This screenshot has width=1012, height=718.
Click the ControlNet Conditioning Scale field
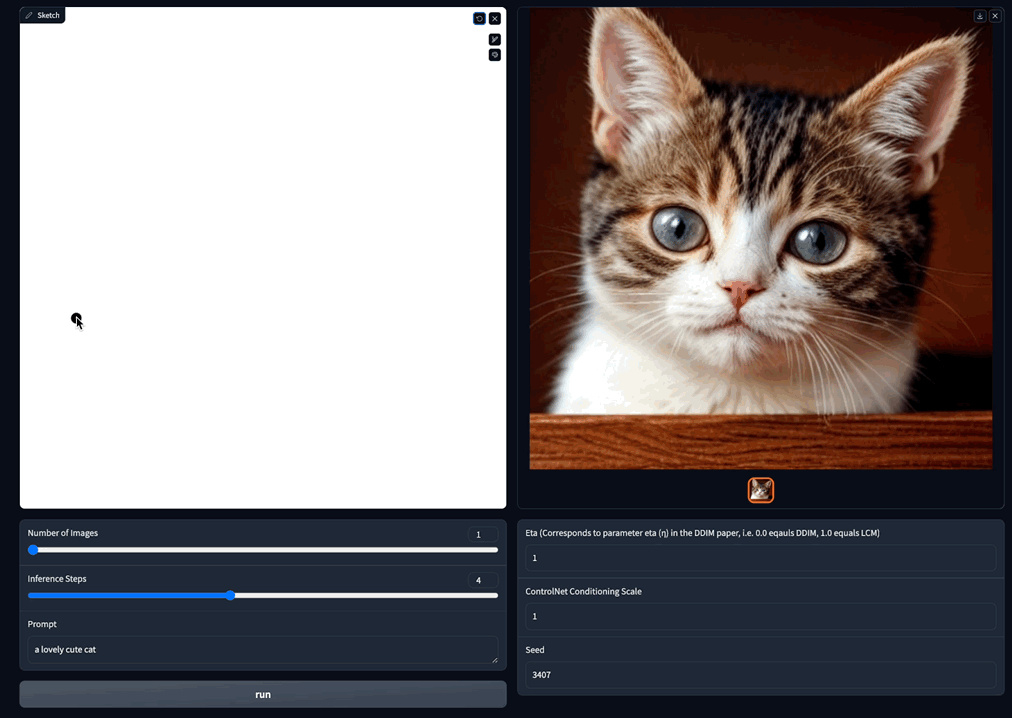click(x=760, y=616)
